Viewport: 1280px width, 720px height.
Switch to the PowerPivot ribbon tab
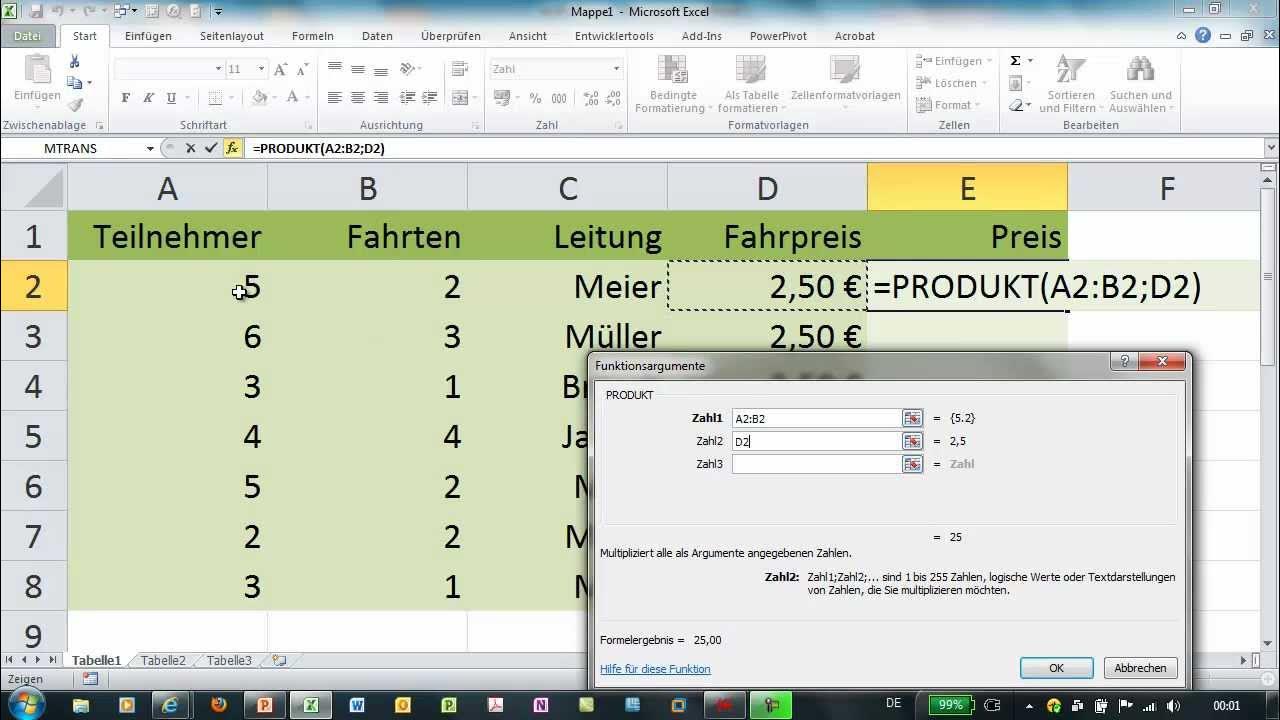point(778,36)
